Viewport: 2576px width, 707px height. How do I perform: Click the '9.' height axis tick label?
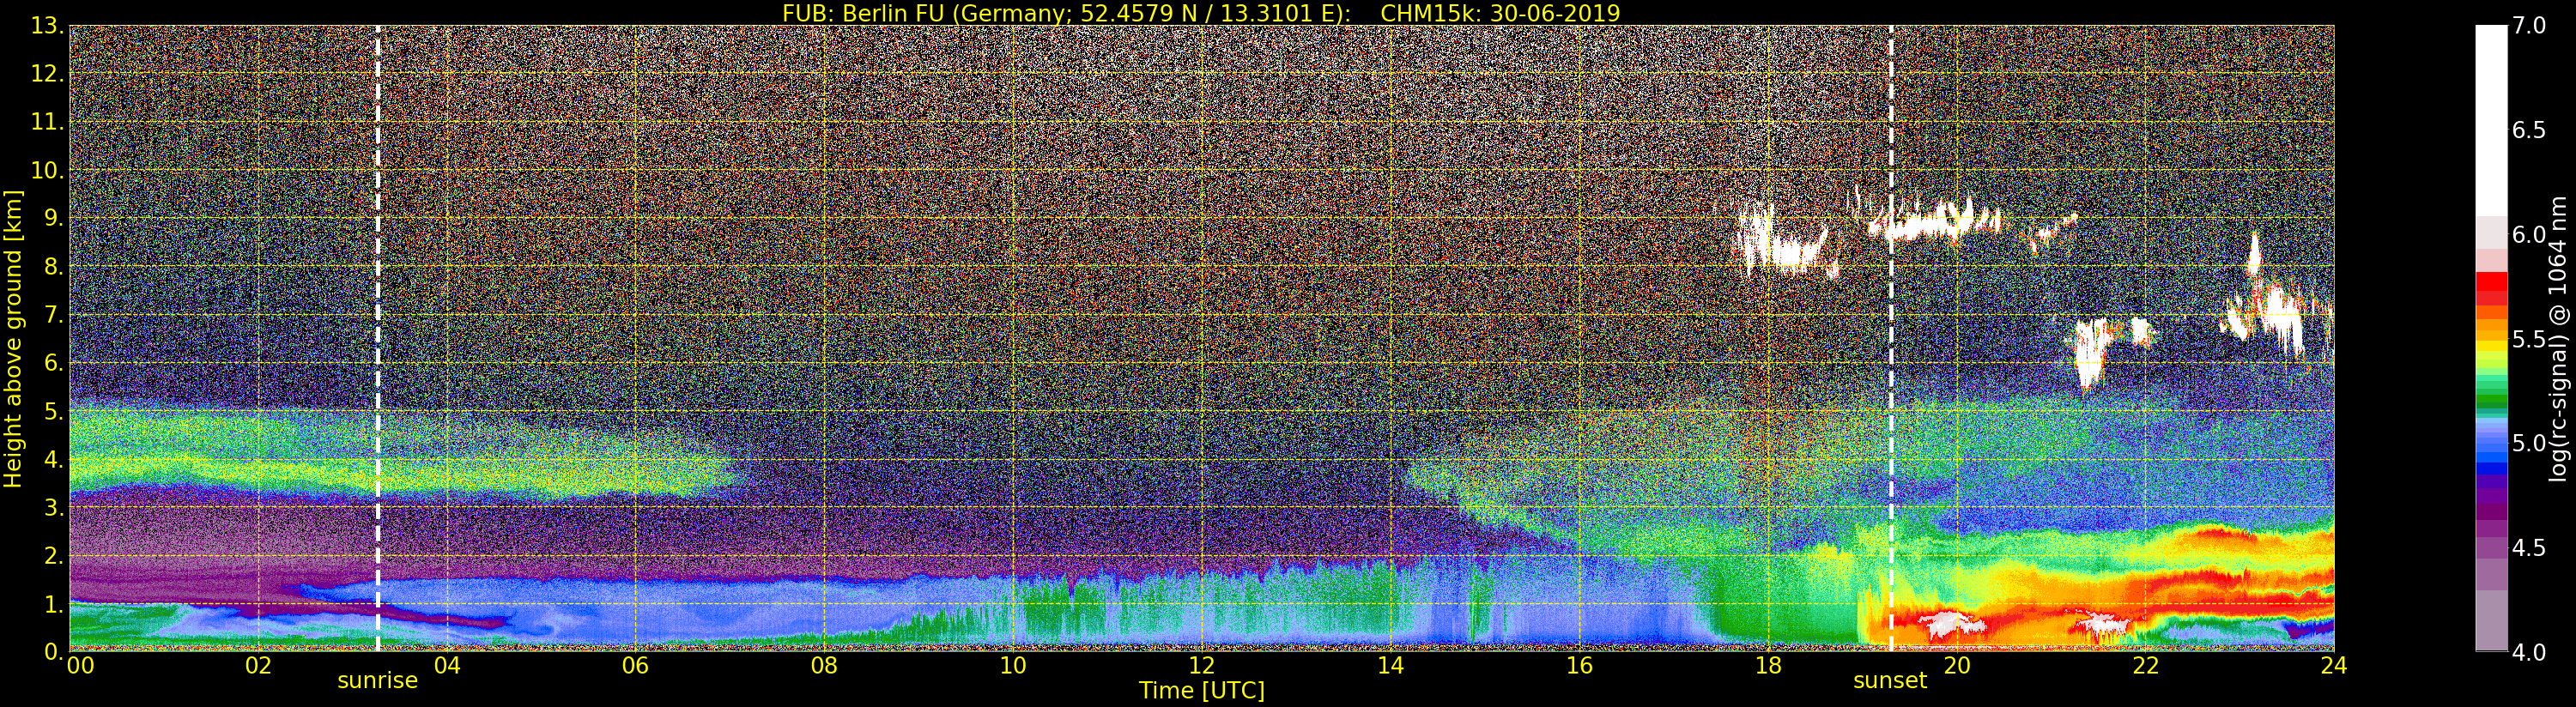[x=53, y=218]
